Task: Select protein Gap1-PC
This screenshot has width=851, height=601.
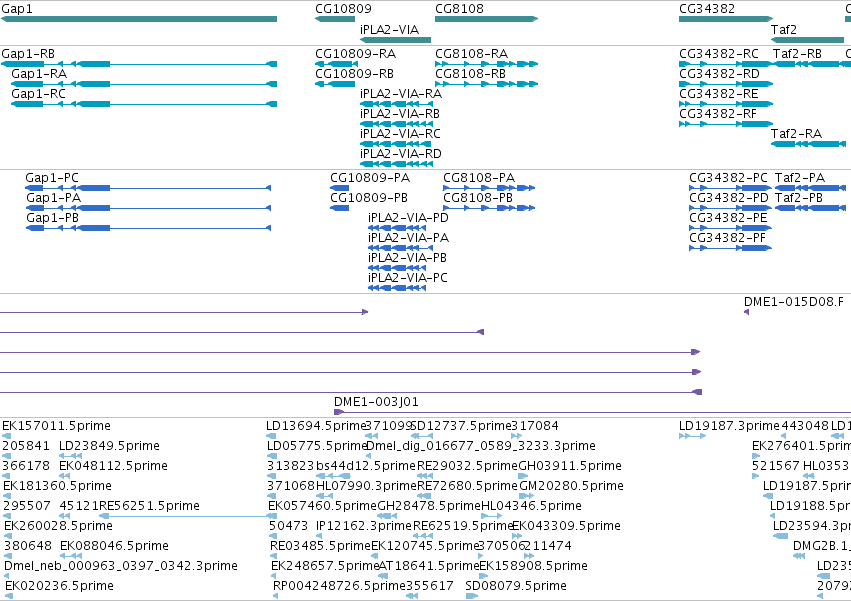Action: pyautogui.click(x=148, y=188)
